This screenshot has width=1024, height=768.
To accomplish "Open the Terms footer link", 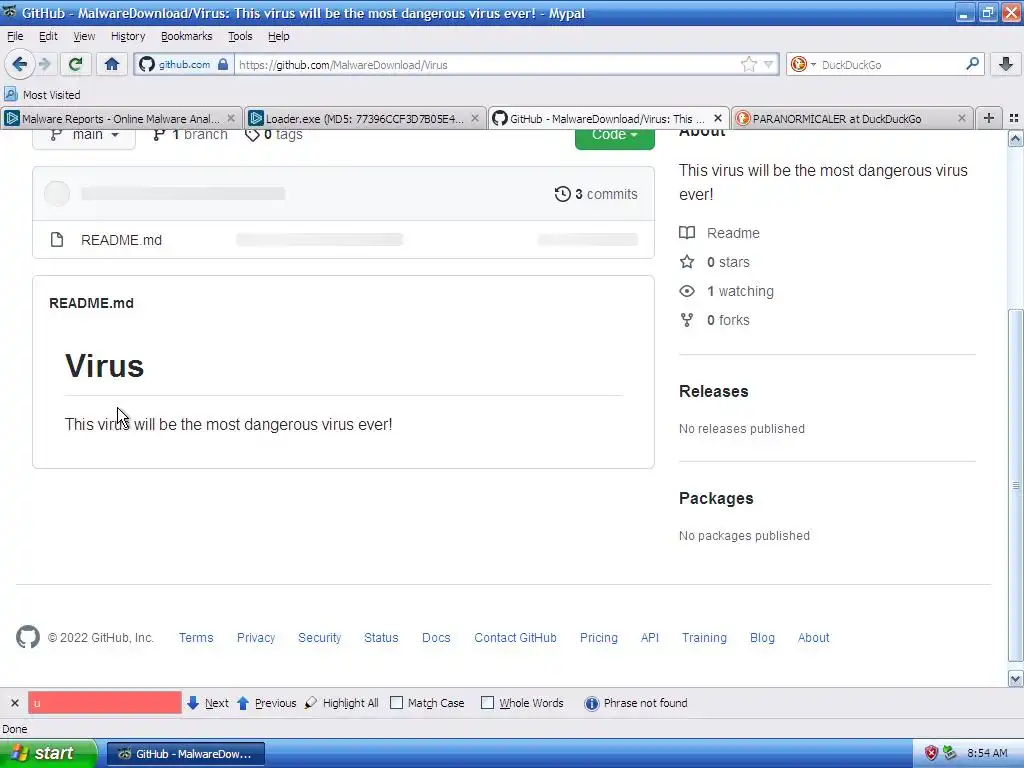I will (196, 637).
